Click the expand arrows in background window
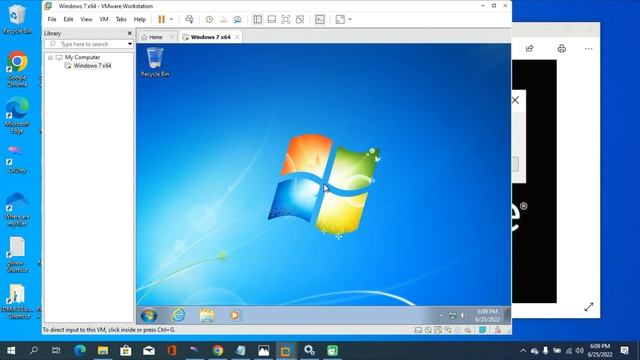640x360 pixels. tap(589, 307)
